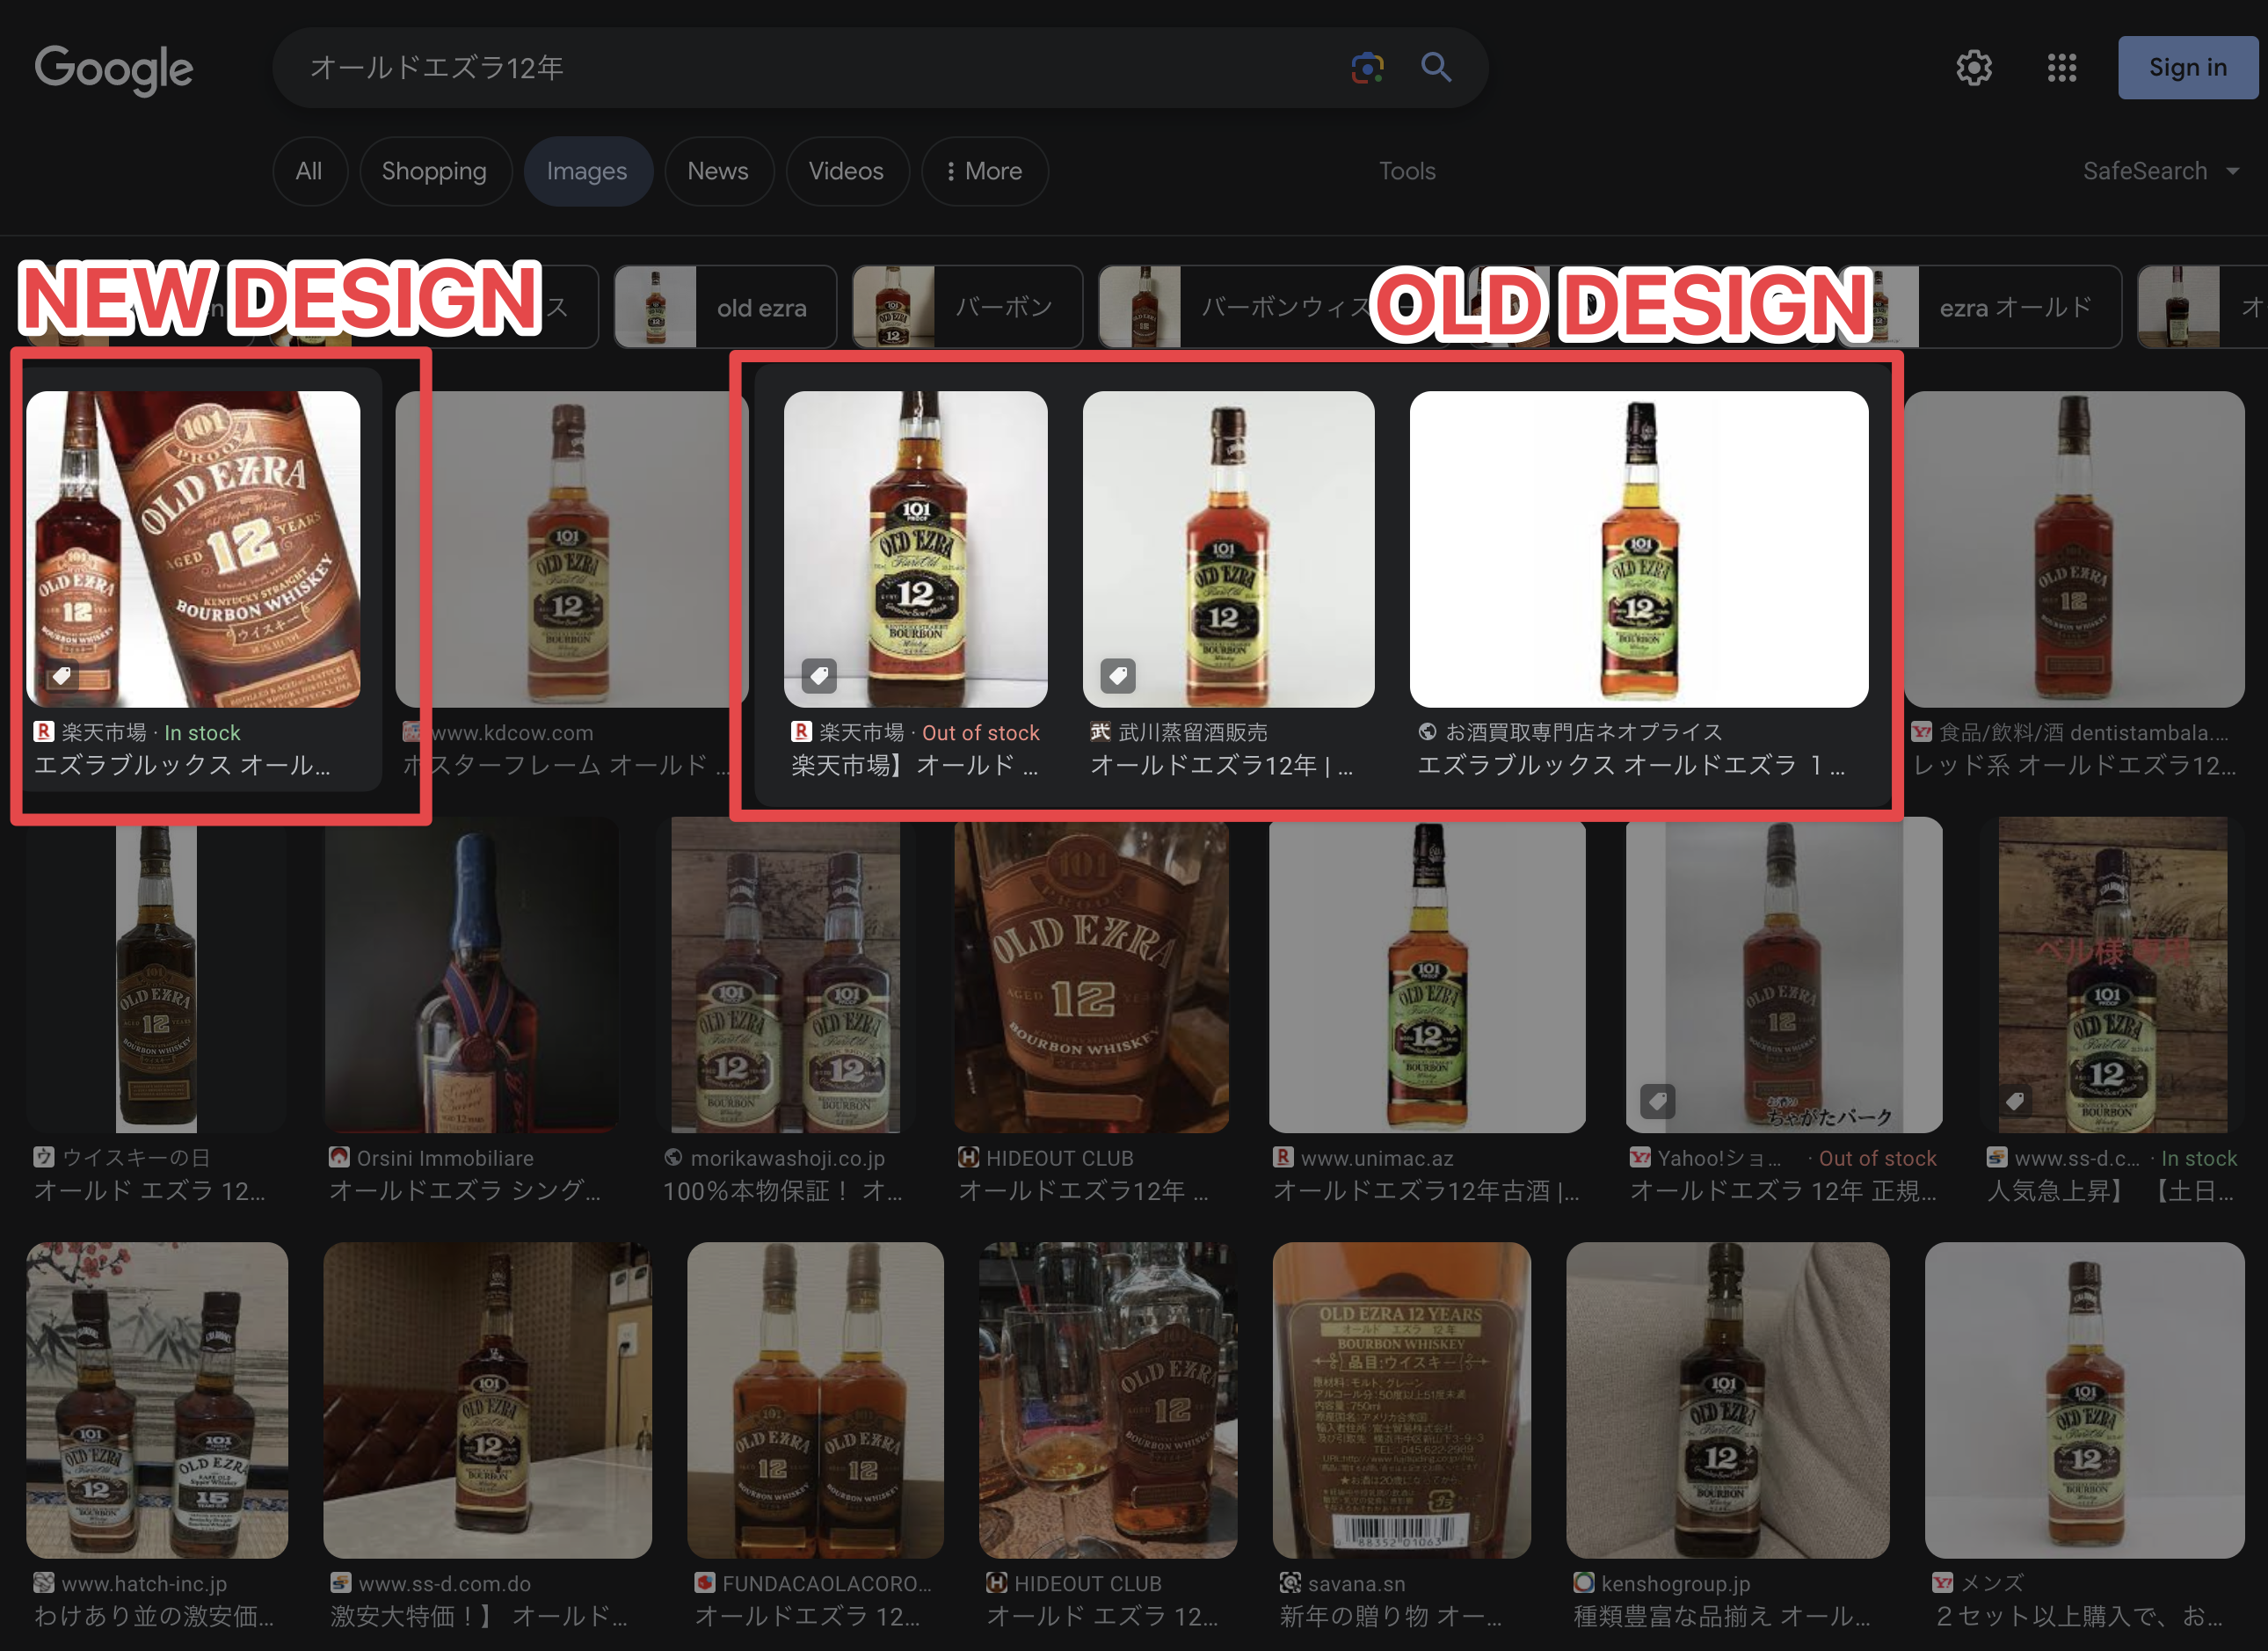Click the magnifier search icon
The width and height of the screenshot is (2268, 1651).
[x=1436, y=68]
